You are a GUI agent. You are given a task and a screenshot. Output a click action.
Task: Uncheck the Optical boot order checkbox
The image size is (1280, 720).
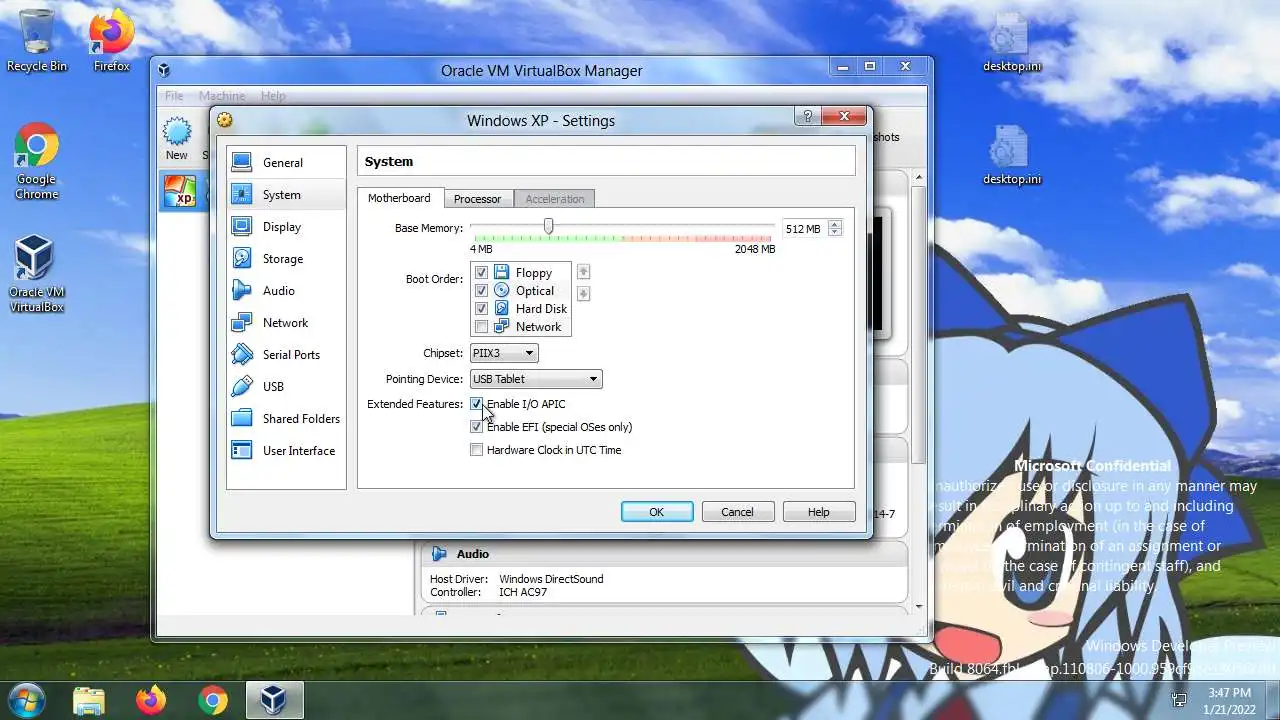[x=481, y=290]
